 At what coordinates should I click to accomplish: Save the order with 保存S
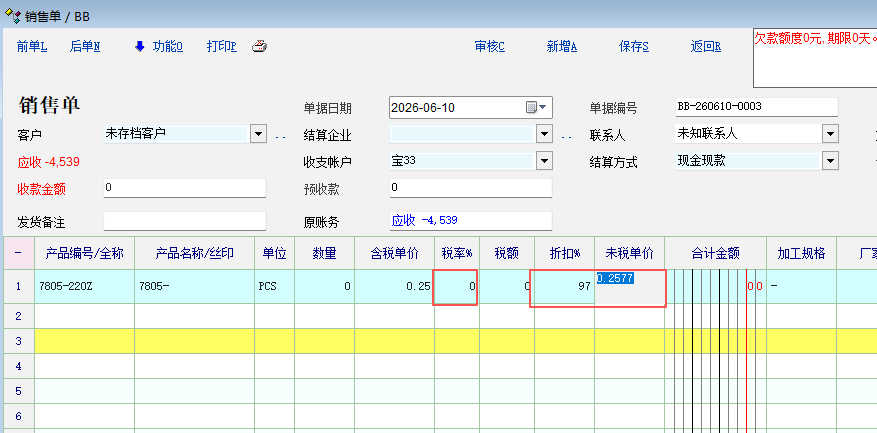[x=634, y=46]
